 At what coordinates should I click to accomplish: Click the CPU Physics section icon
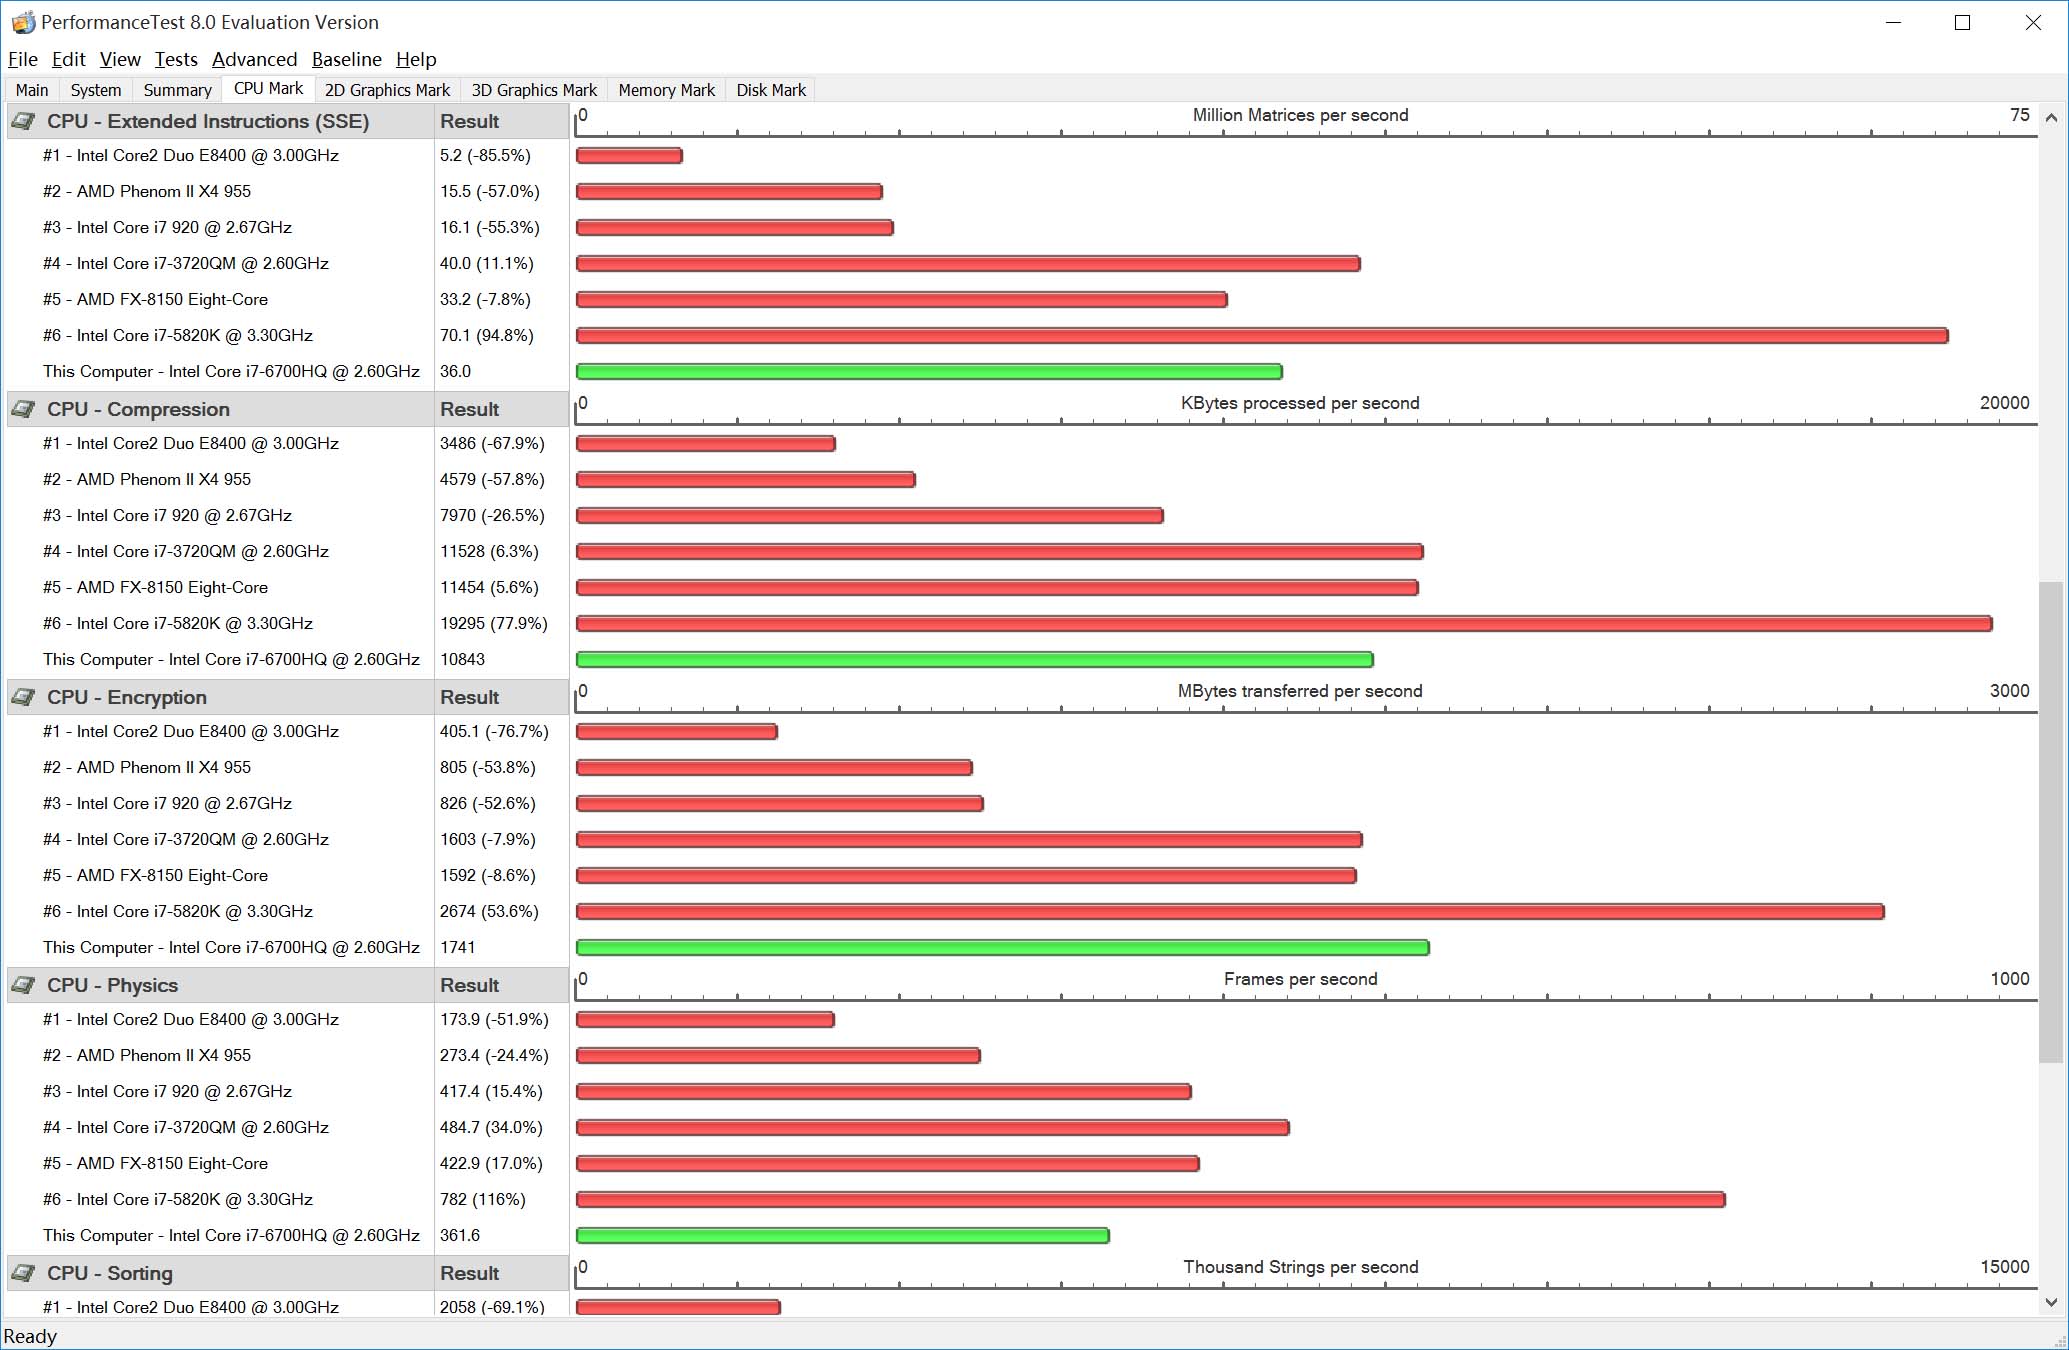tap(23, 986)
